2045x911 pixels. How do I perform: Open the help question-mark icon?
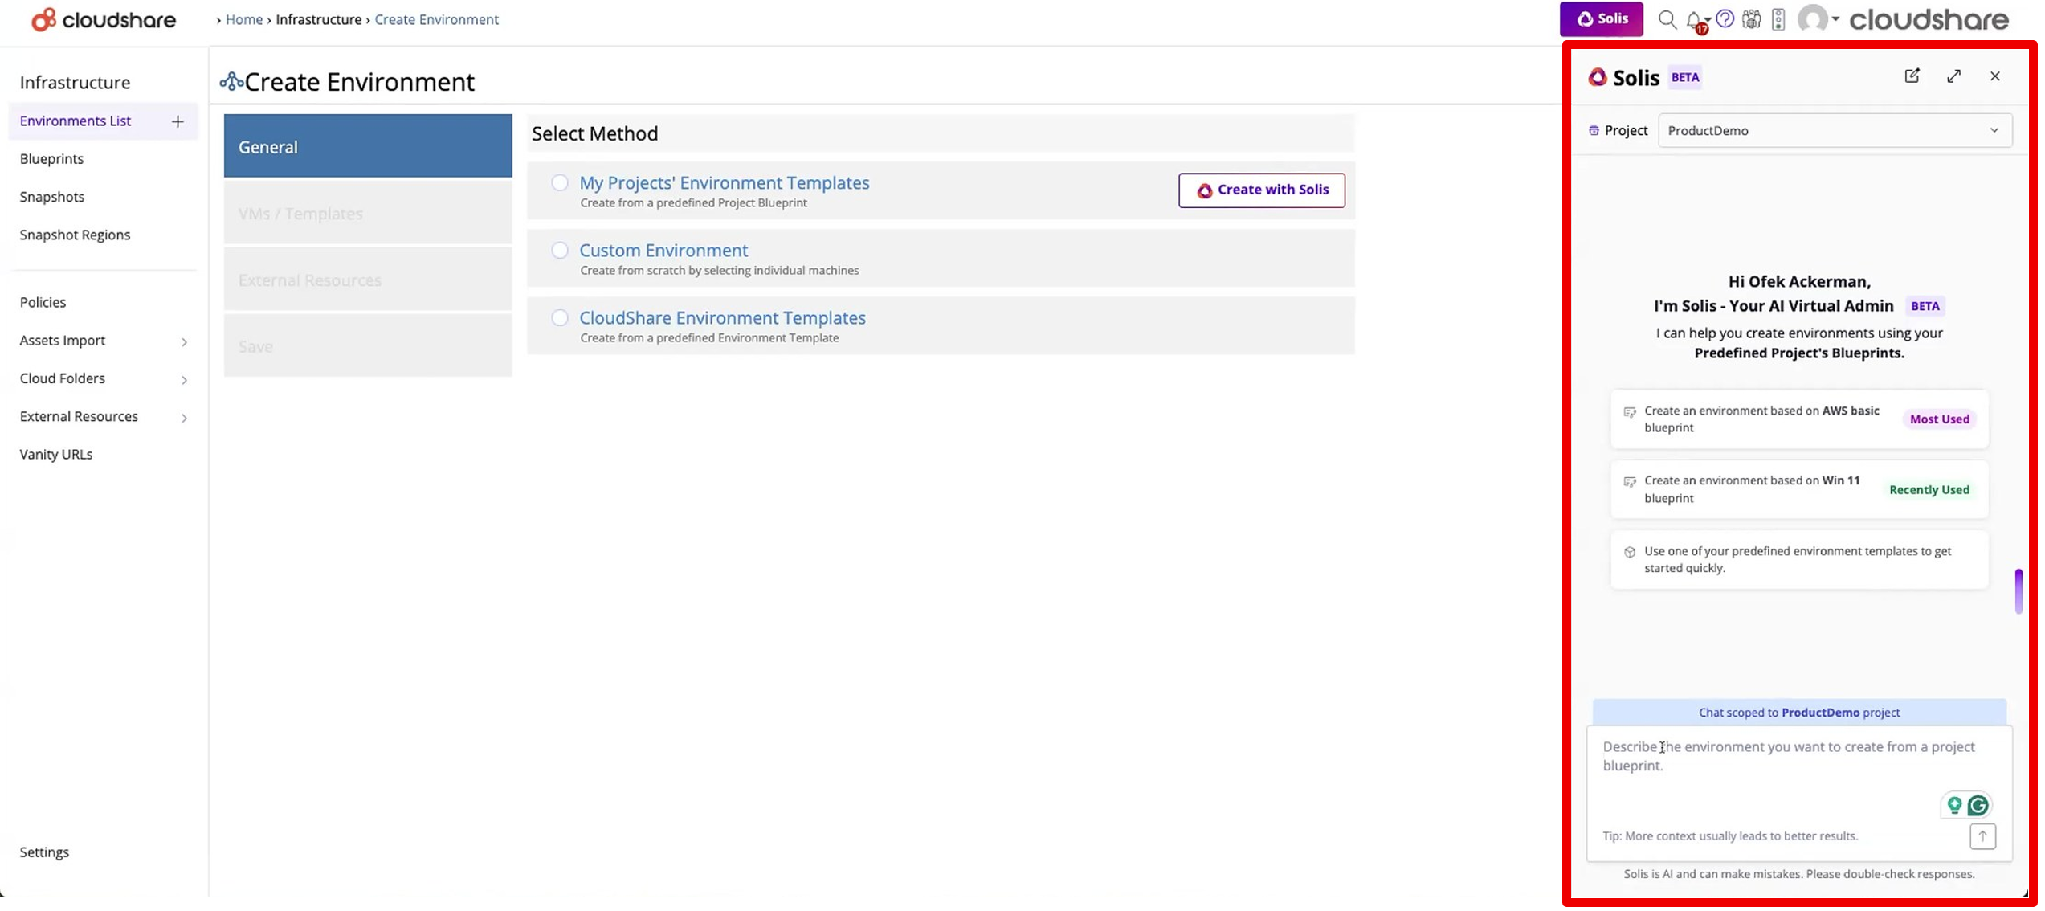[x=1725, y=19]
